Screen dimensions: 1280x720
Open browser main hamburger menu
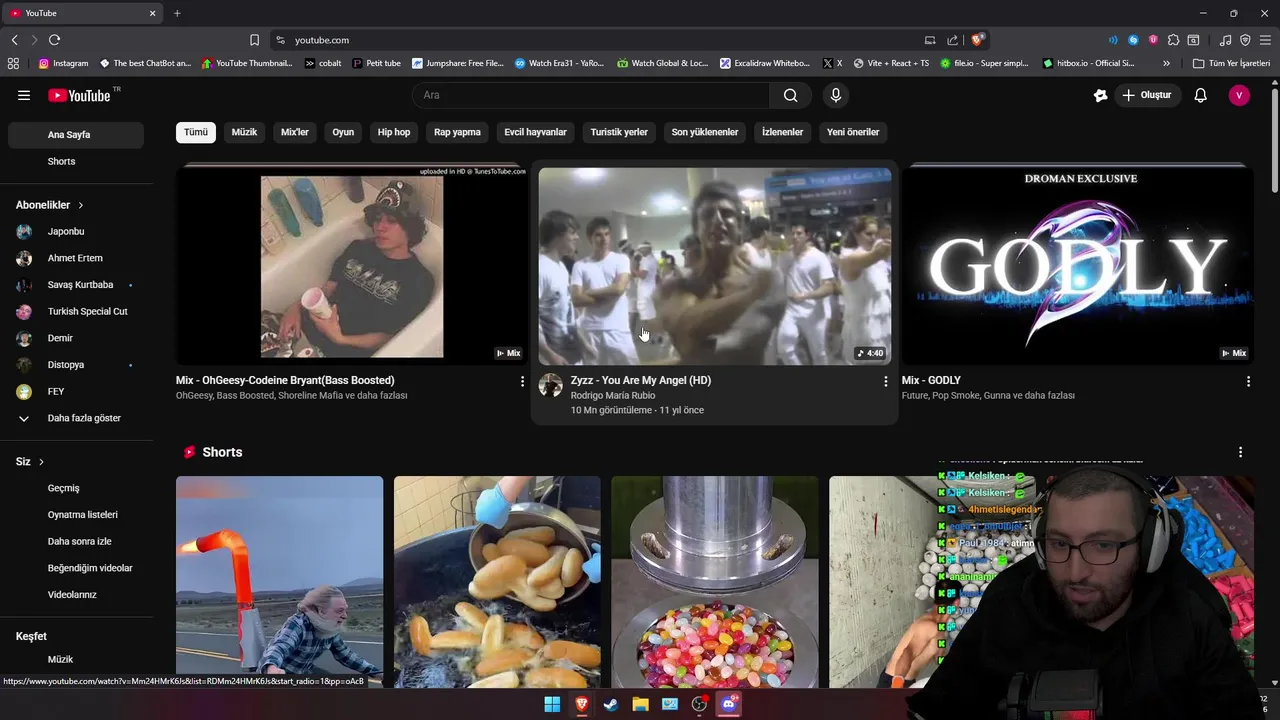pyautogui.click(x=1265, y=40)
